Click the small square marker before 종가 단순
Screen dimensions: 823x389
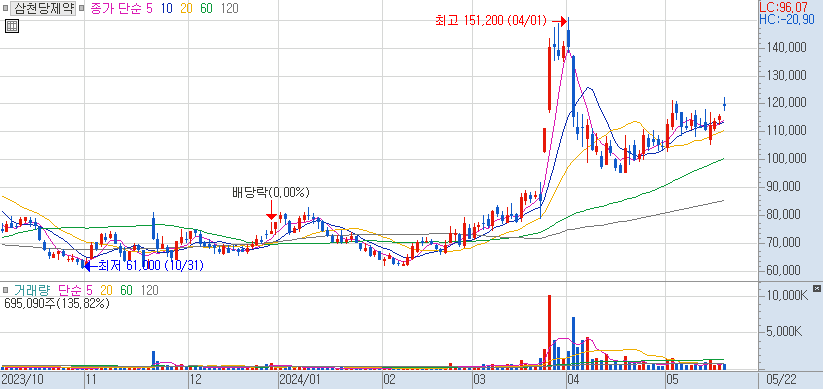(x=82, y=9)
